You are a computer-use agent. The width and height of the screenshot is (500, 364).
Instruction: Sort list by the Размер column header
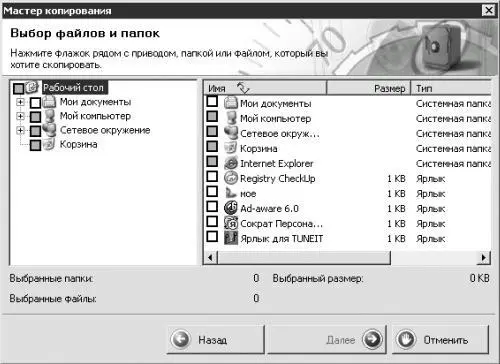[x=368, y=88]
